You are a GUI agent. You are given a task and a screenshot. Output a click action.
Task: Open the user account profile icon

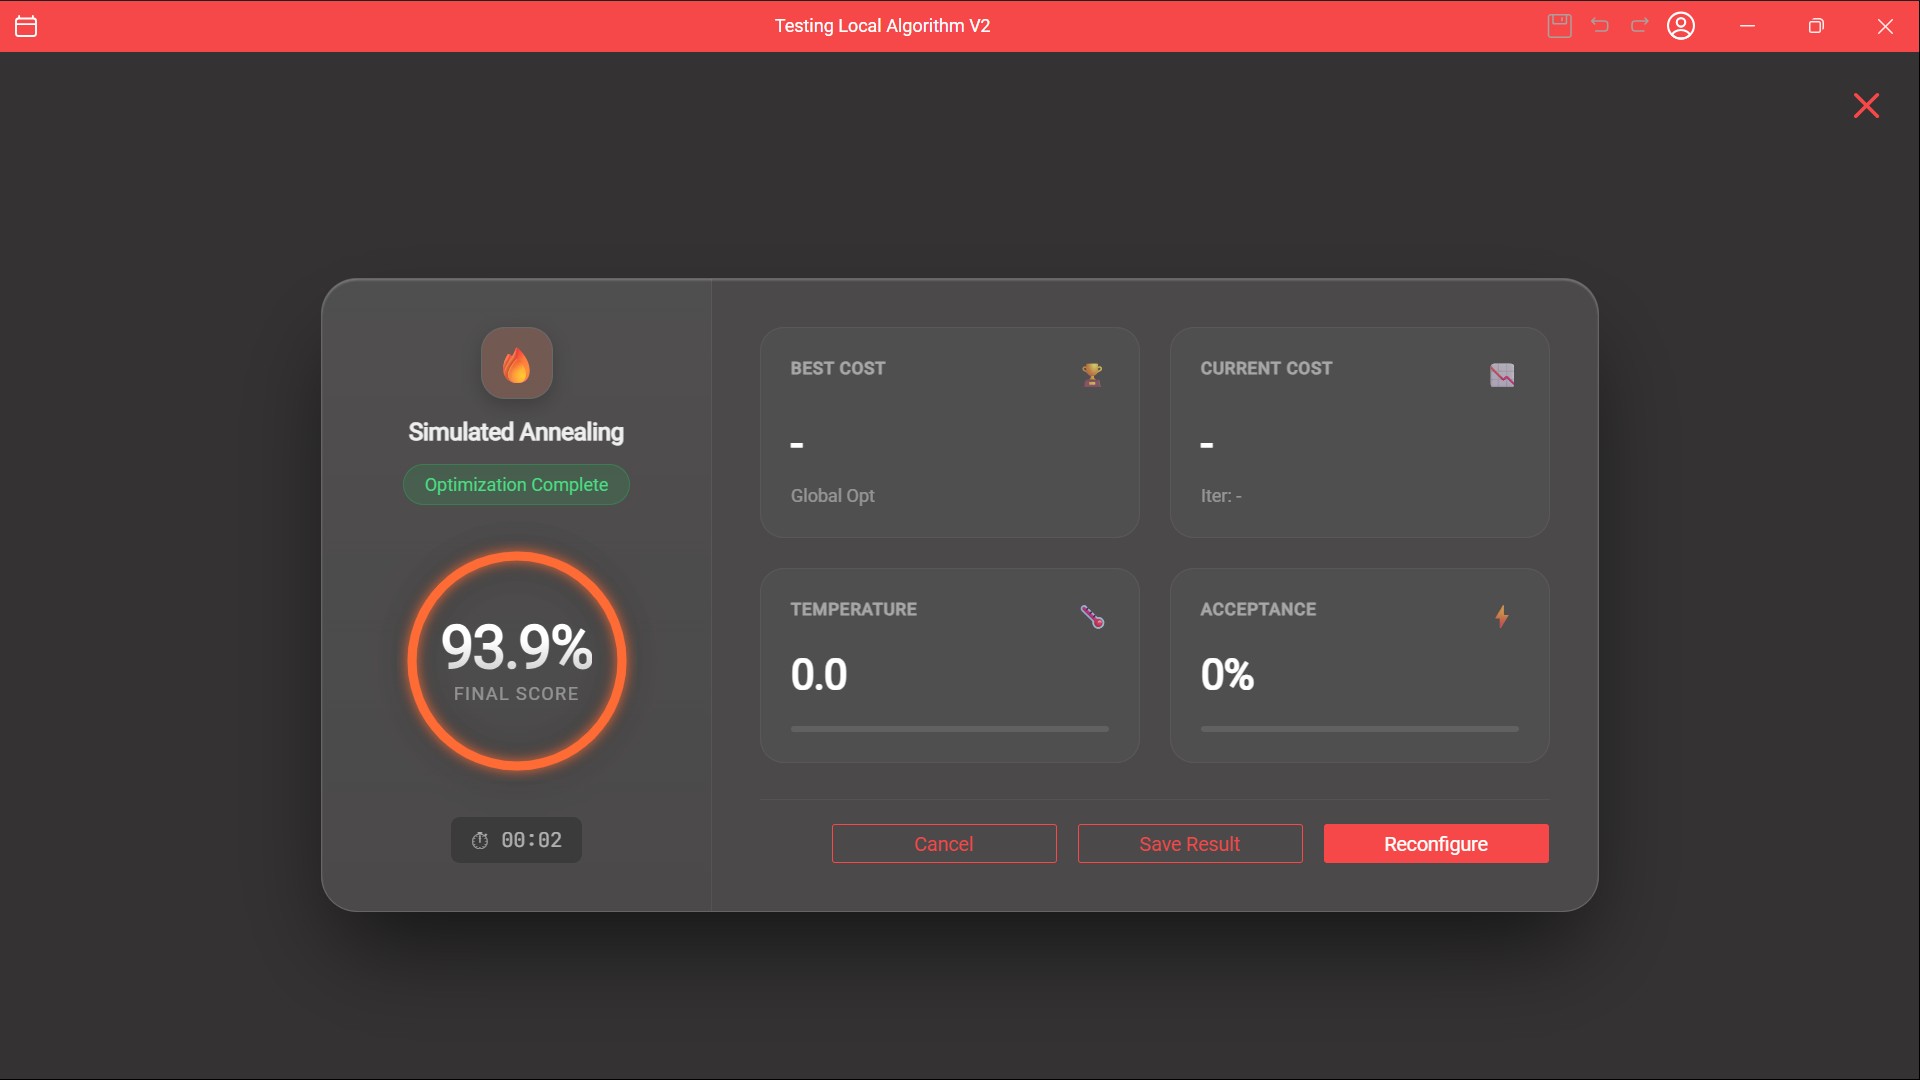[1681, 26]
